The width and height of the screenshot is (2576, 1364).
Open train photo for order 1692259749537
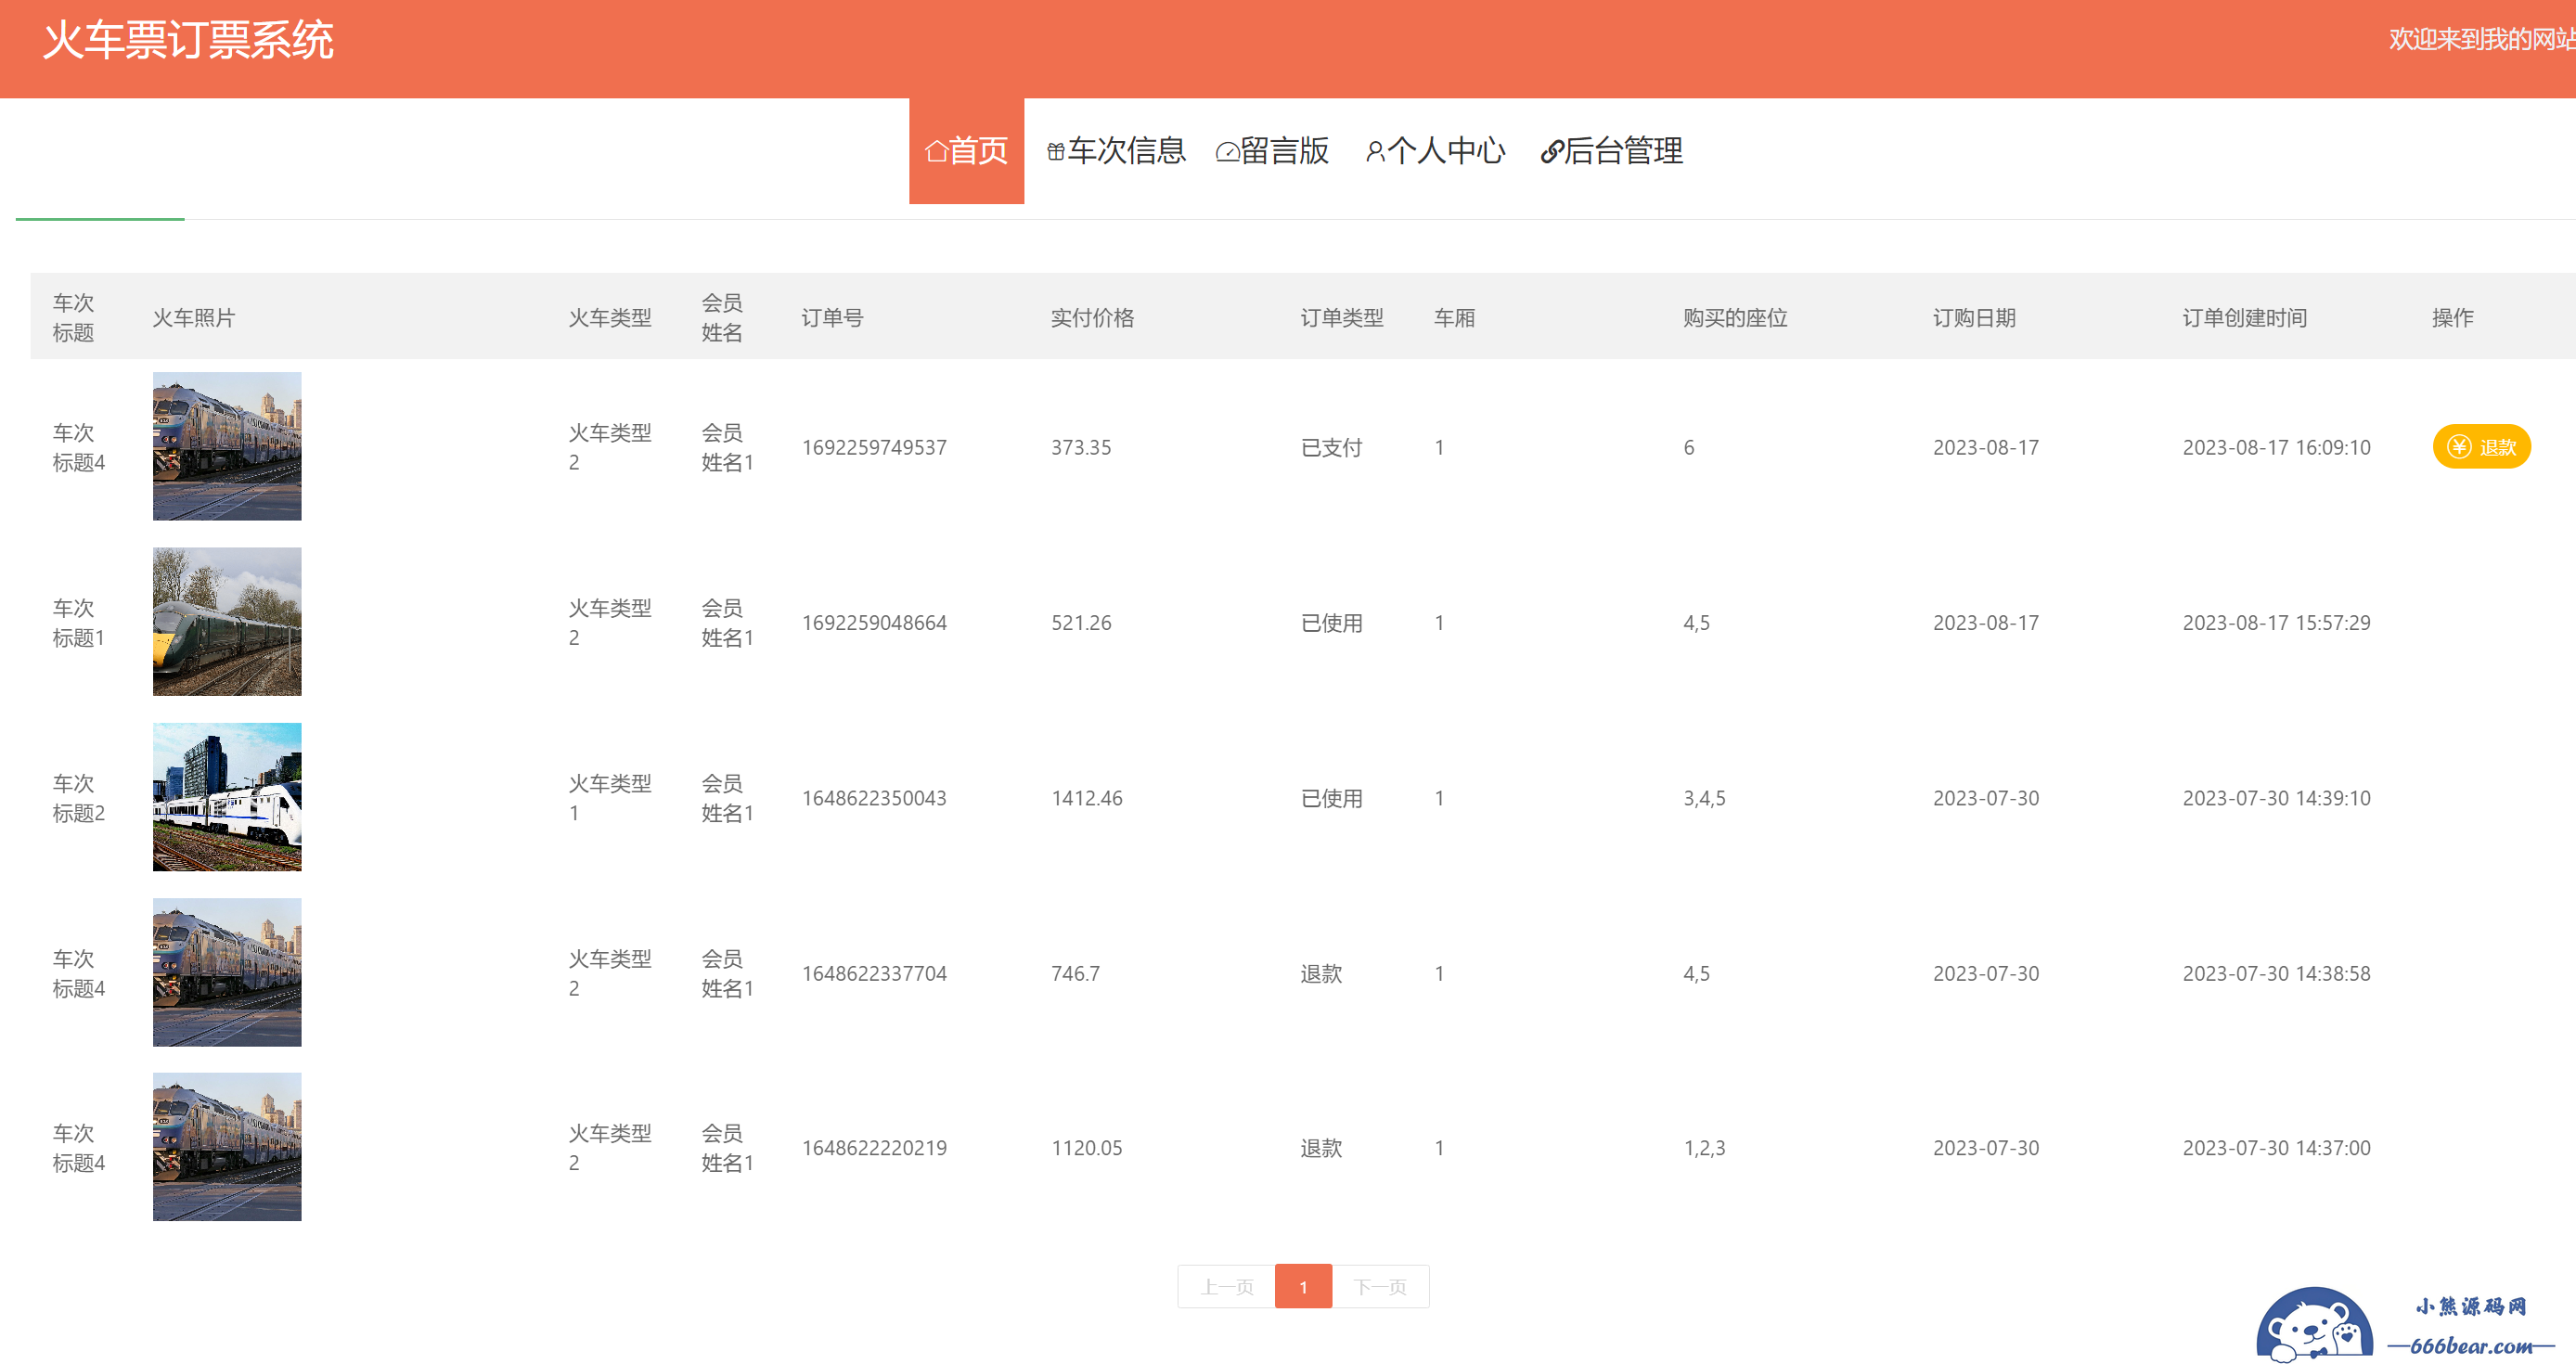tap(227, 446)
